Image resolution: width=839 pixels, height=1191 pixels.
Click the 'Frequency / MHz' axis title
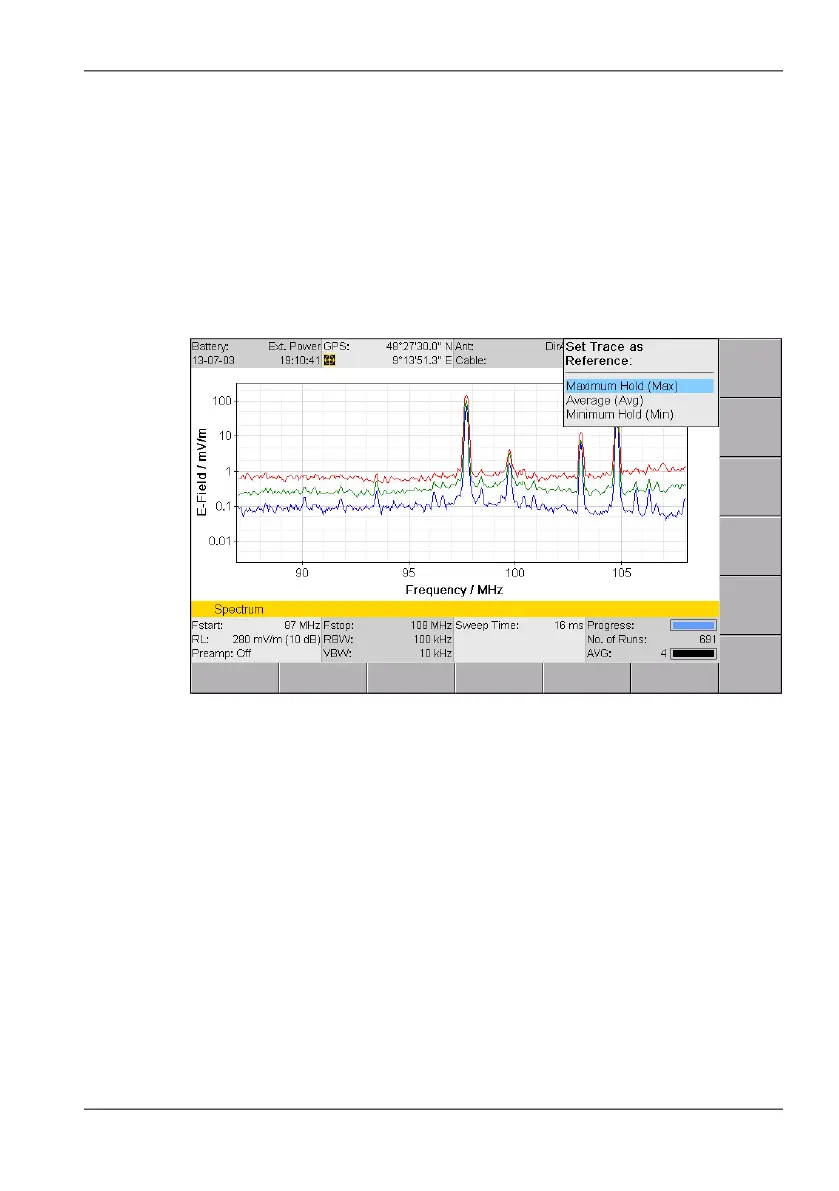(454, 590)
